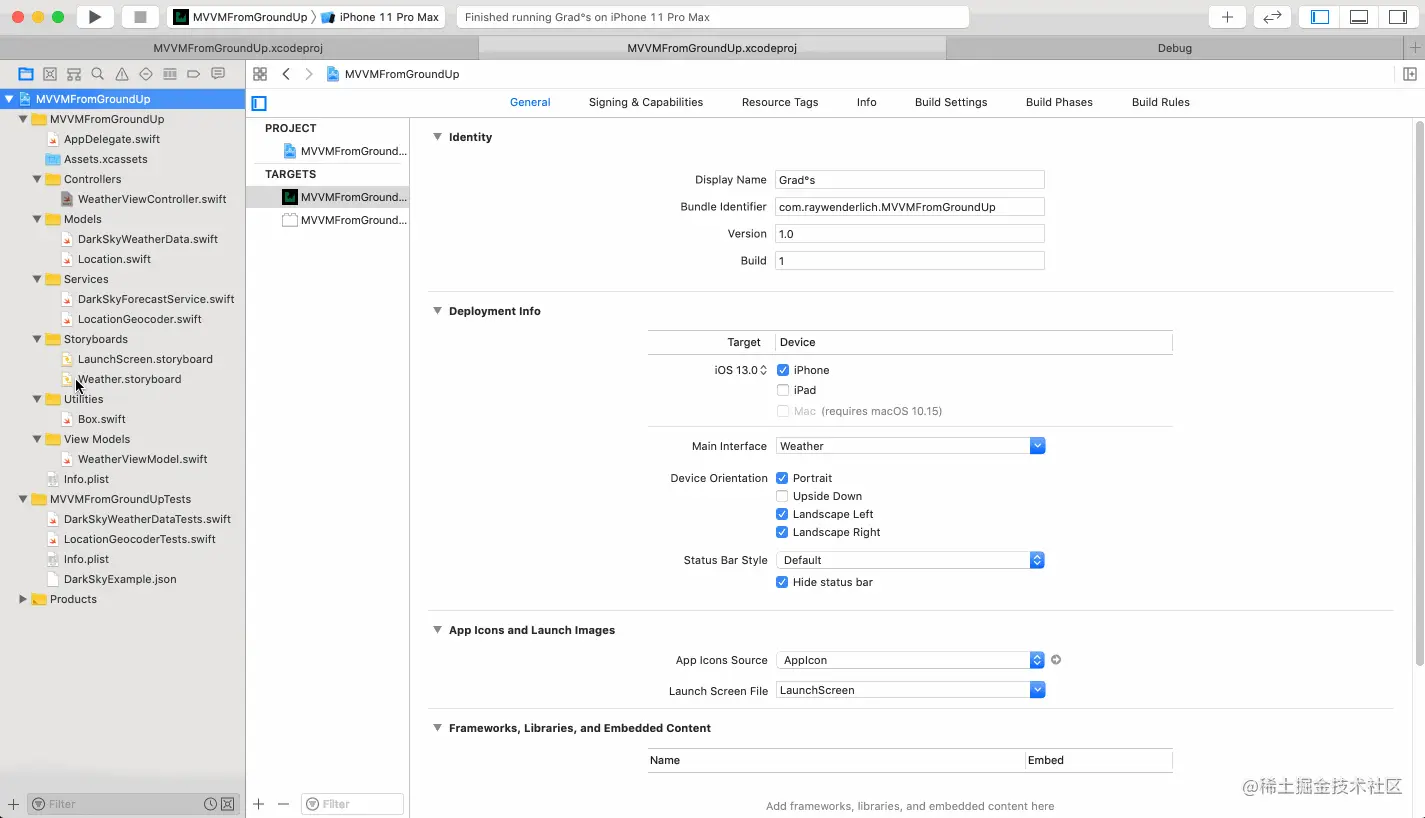
Task: Open the Build Rules tab
Action: (x=1160, y=102)
